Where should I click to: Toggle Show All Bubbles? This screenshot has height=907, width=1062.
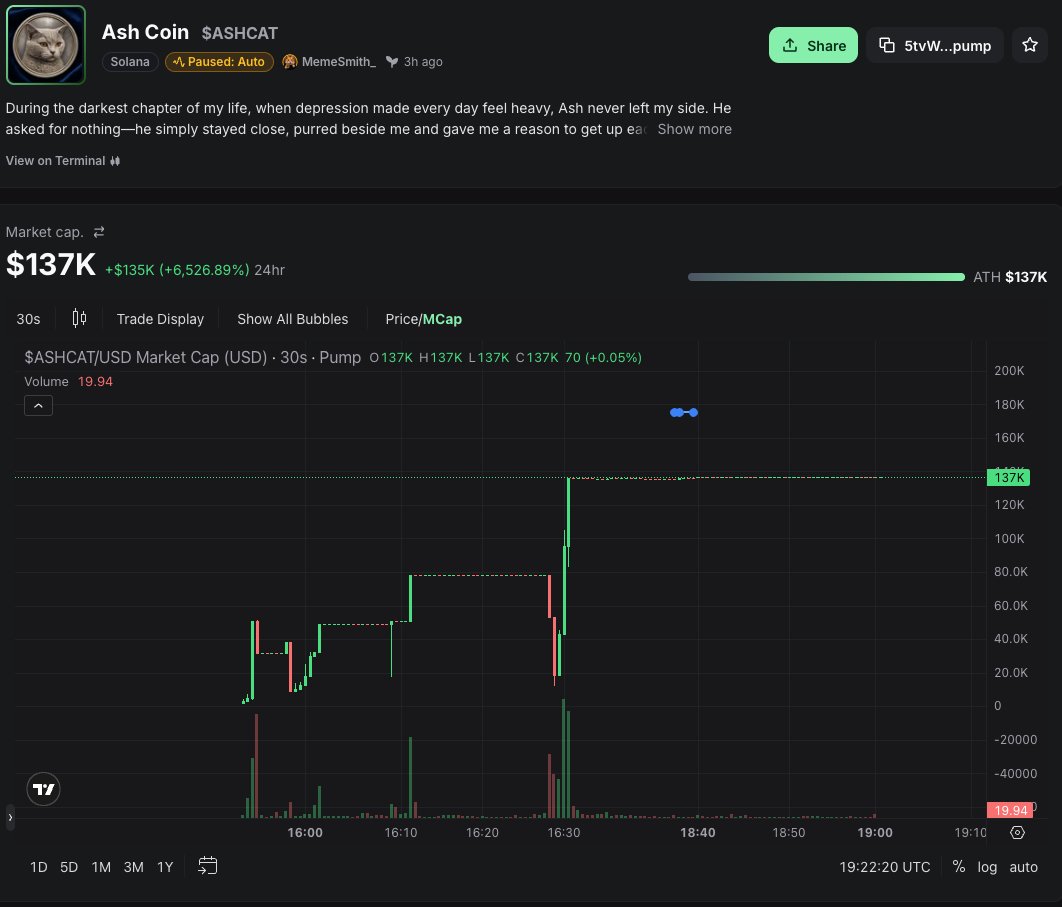coord(293,319)
